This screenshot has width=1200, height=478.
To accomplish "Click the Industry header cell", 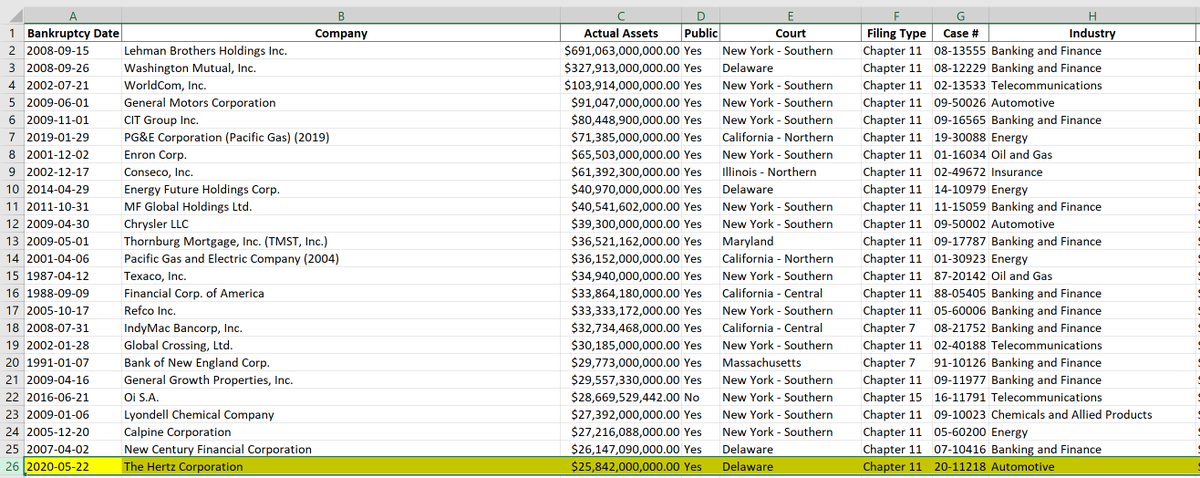I will click(x=1091, y=33).
